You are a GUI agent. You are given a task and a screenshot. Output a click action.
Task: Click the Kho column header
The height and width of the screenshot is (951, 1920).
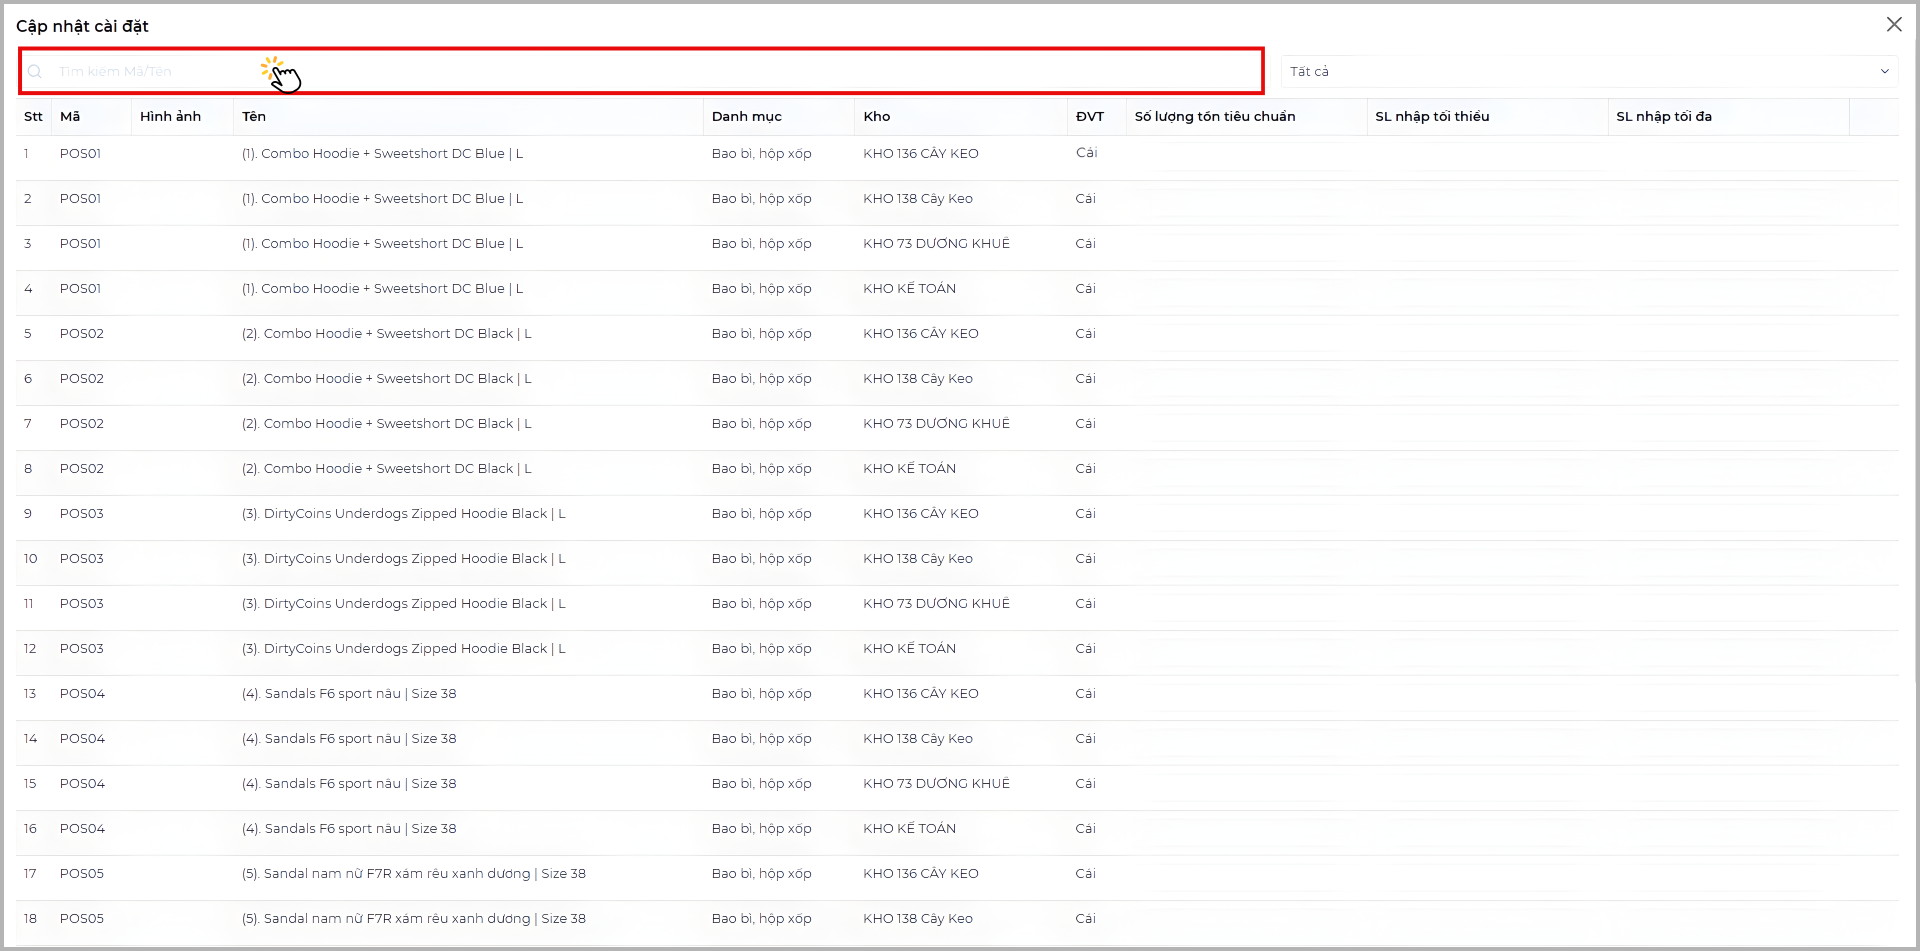[877, 117]
